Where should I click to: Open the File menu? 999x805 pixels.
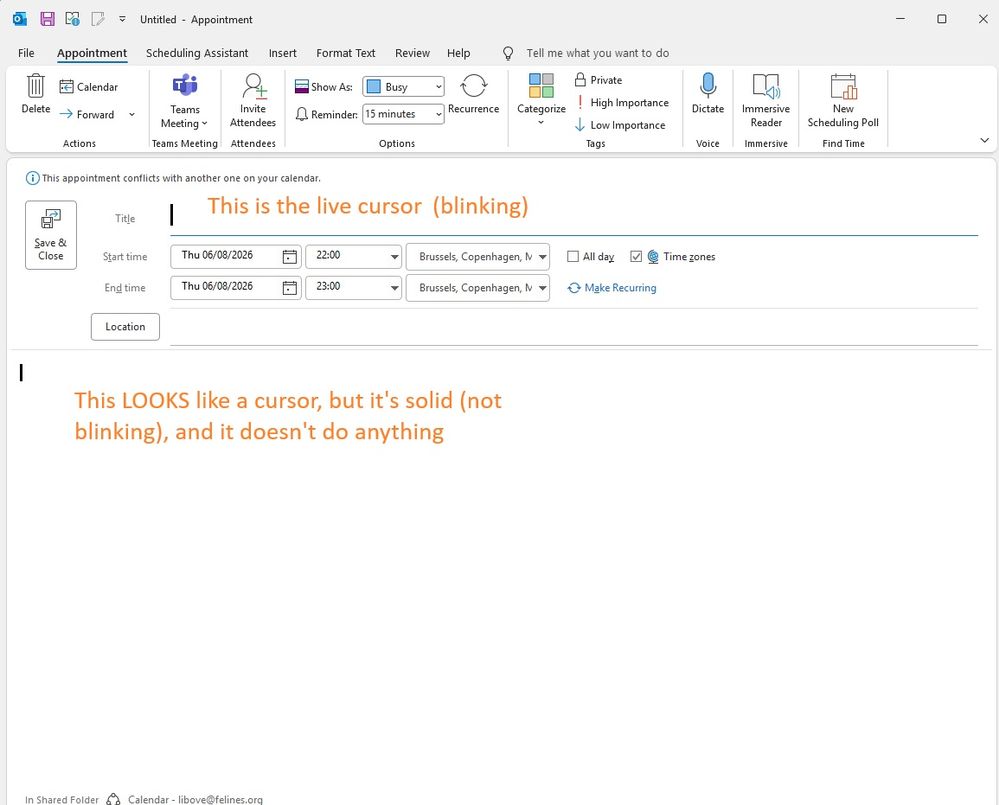[26, 53]
